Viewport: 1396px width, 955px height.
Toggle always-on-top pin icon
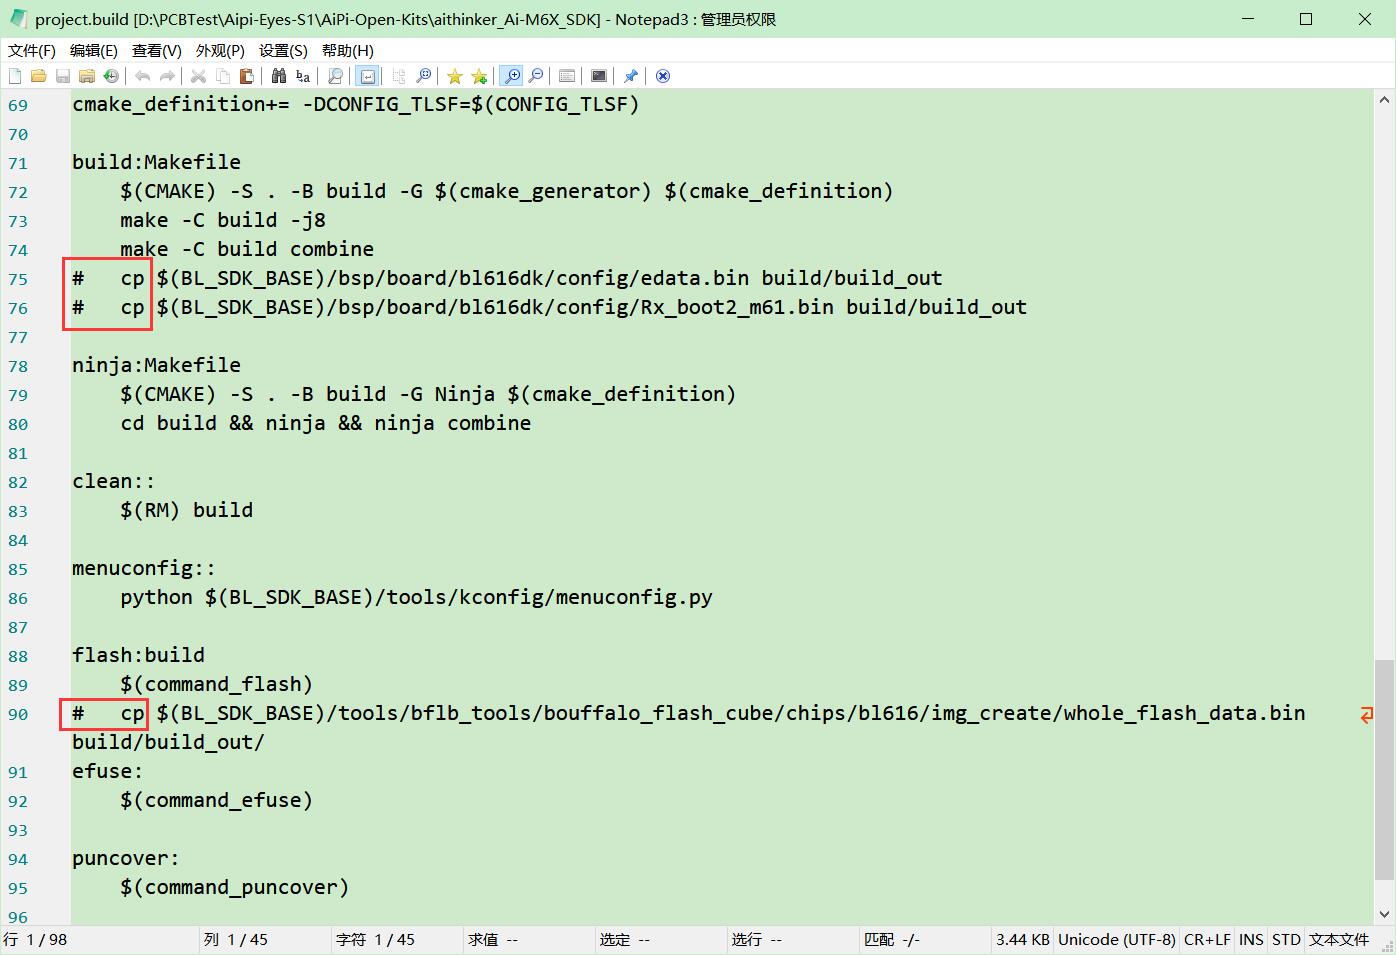(631, 76)
